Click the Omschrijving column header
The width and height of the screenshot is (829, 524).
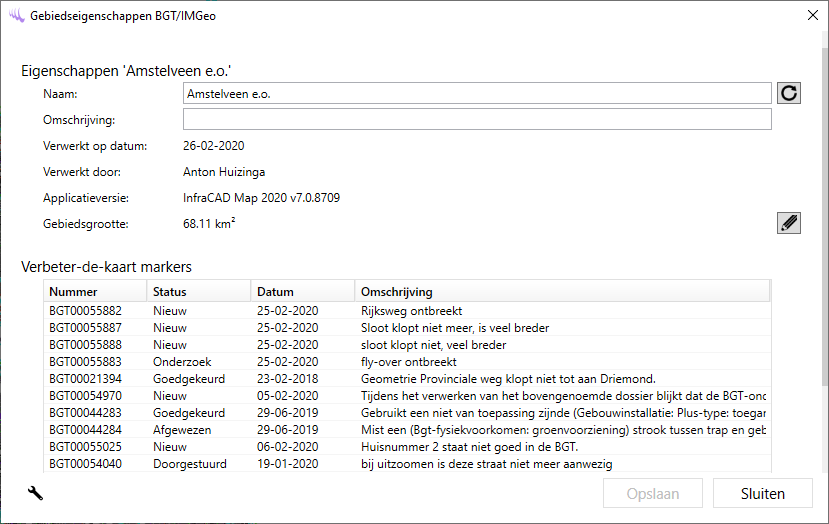tap(561, 292)
